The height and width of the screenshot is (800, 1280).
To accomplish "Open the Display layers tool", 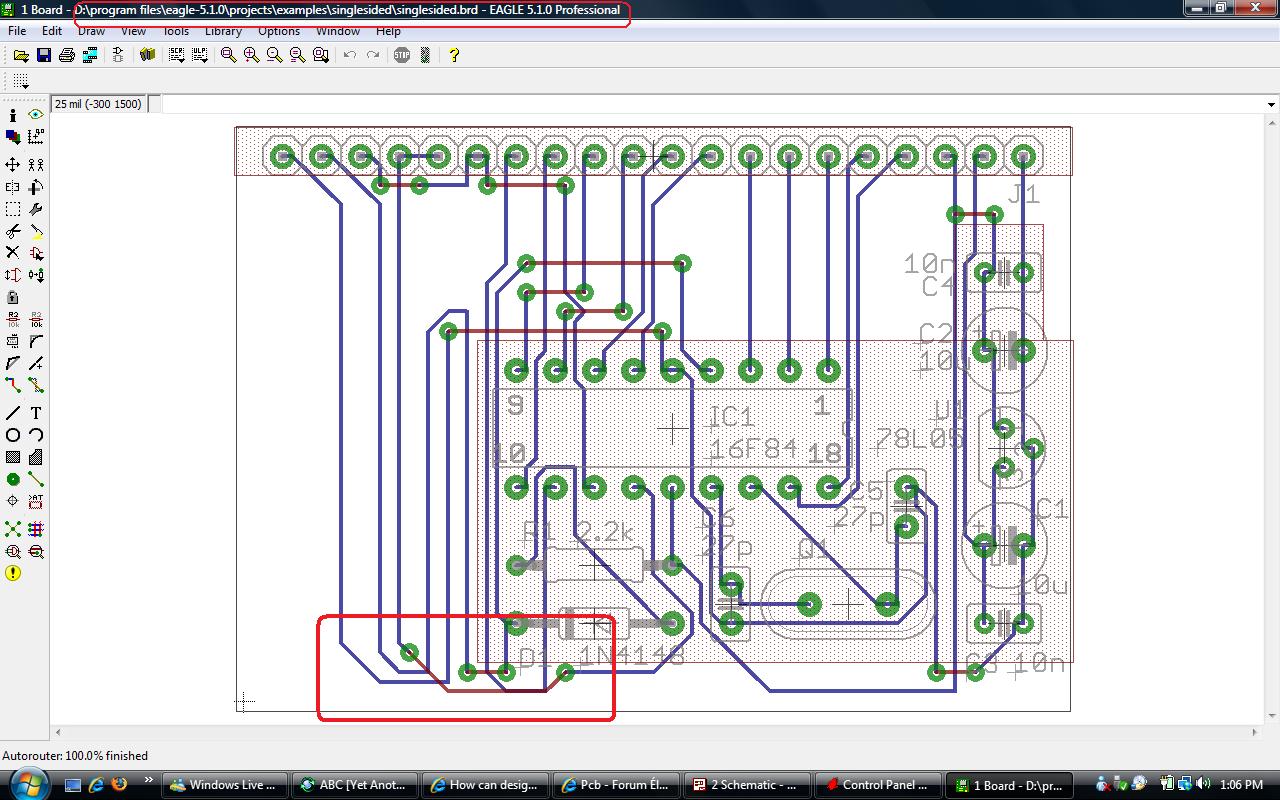I will 13,137.
